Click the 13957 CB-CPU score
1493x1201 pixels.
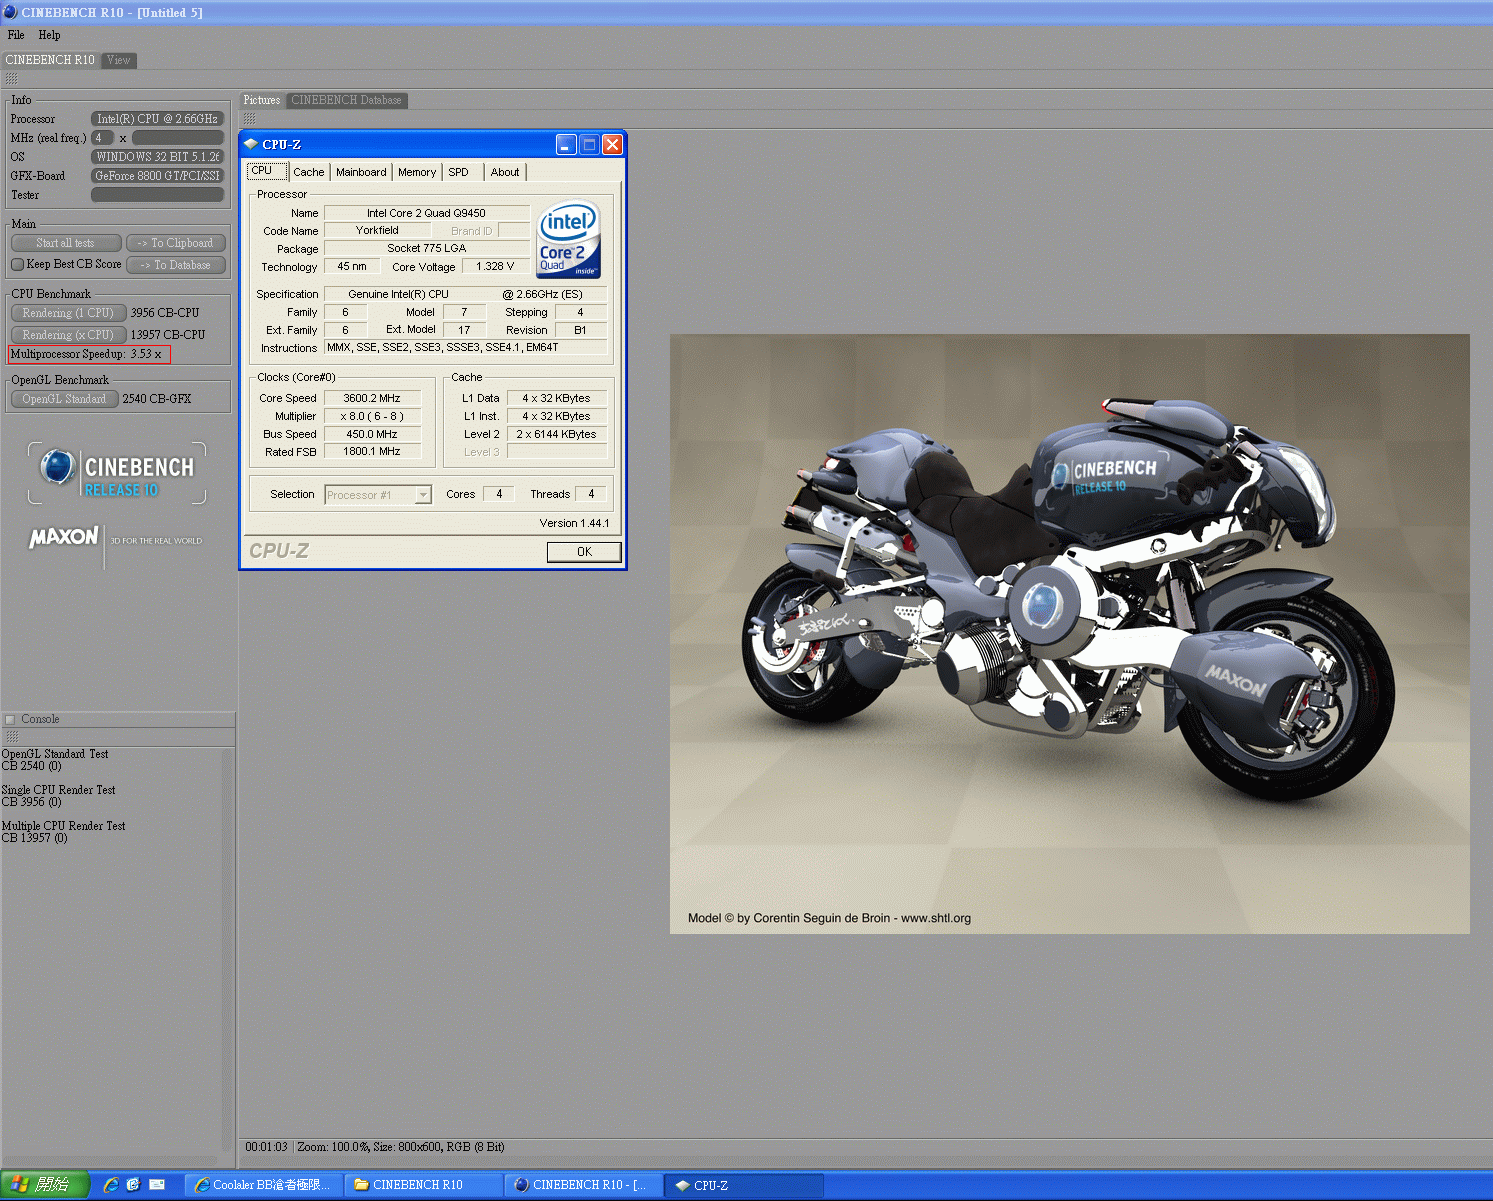point(168,335)
